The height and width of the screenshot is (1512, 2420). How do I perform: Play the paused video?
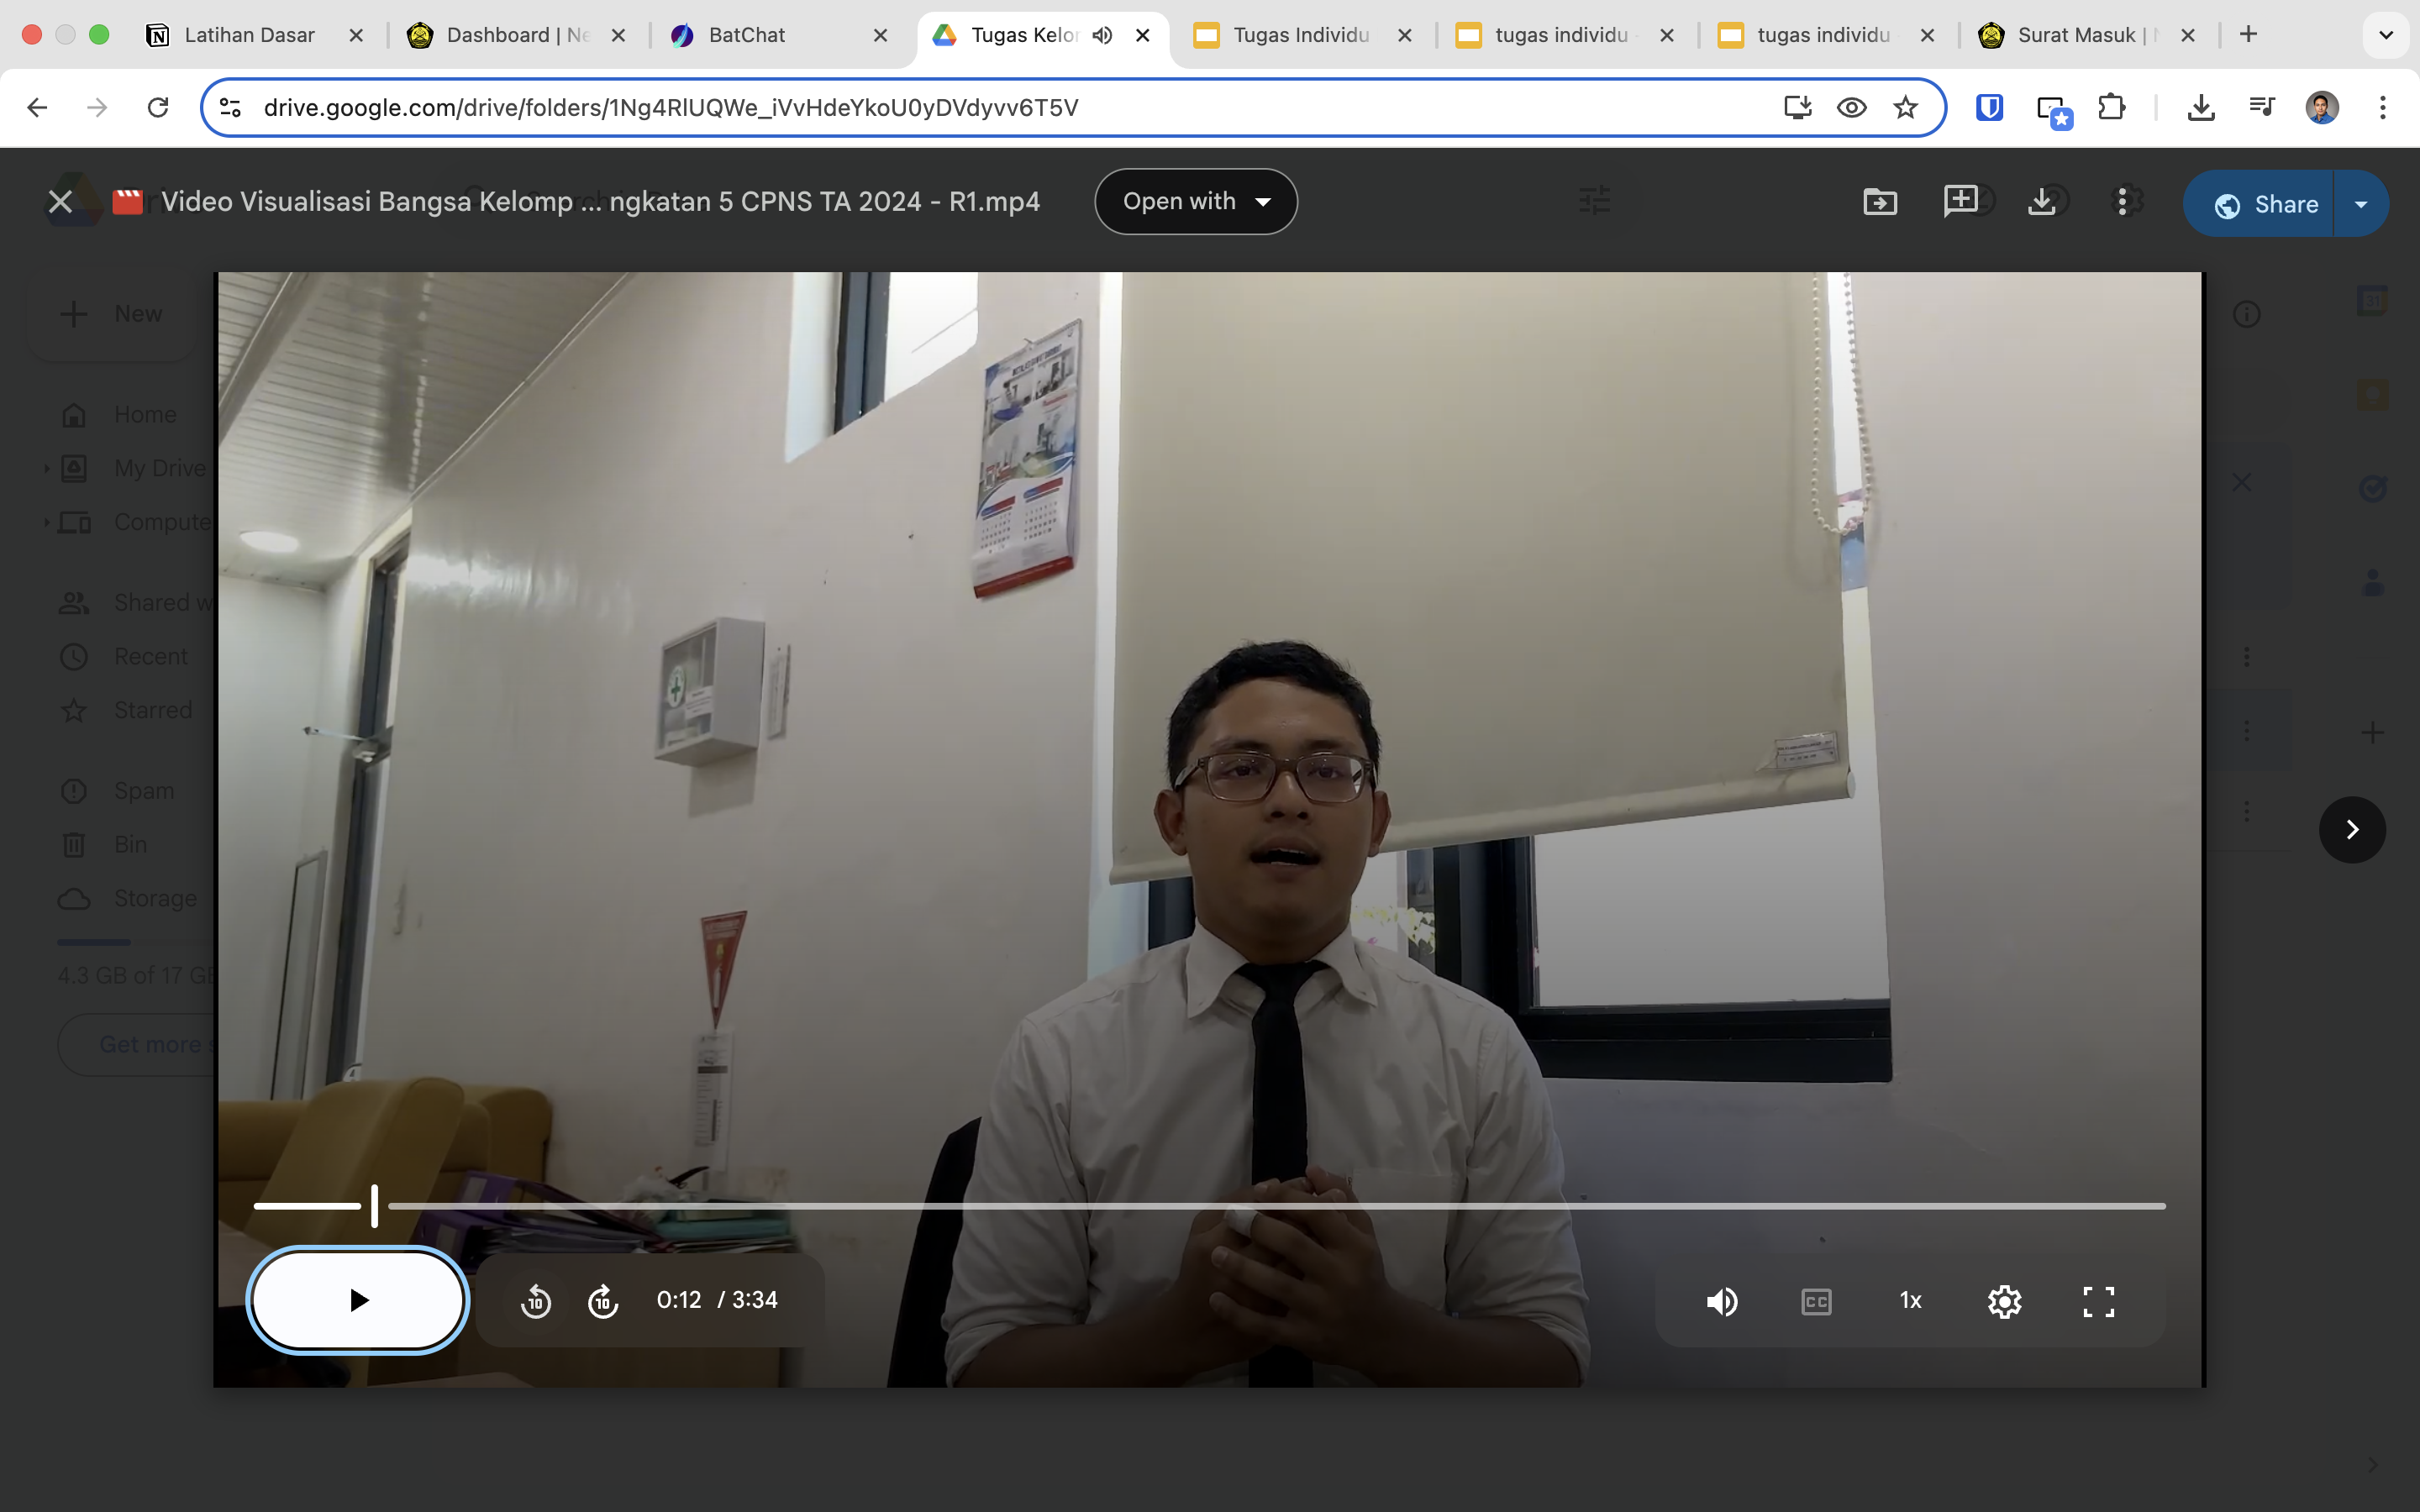point(358,1300)
